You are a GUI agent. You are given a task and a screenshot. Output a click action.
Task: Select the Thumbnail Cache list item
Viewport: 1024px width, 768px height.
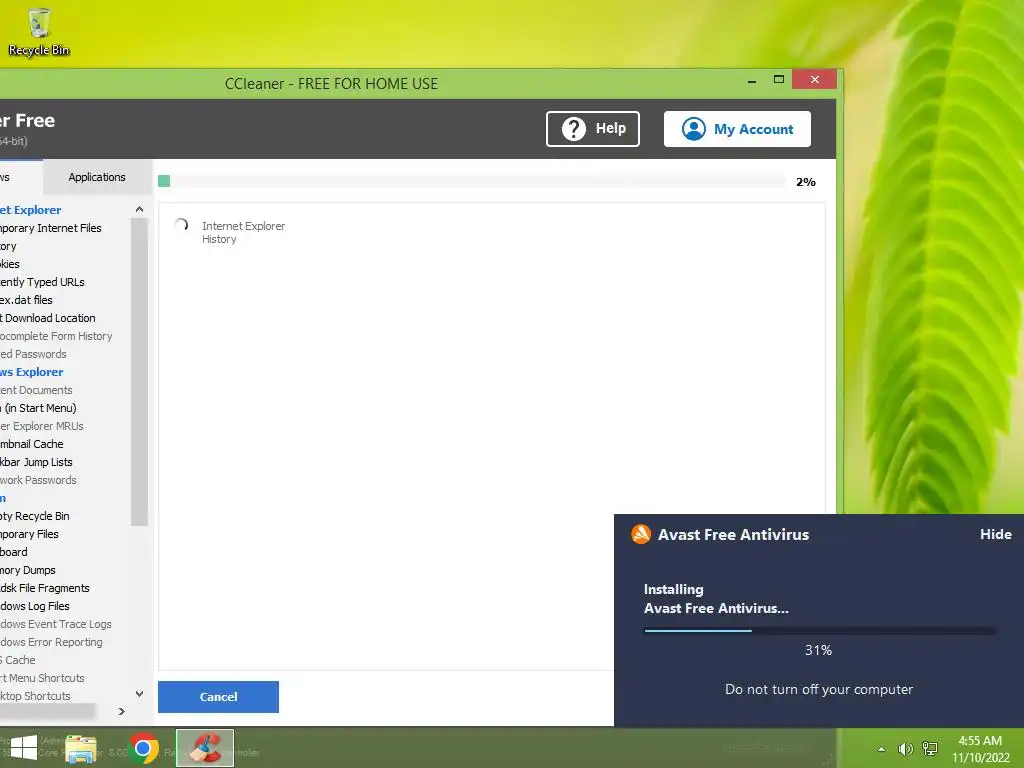click(x=31, y=444)
